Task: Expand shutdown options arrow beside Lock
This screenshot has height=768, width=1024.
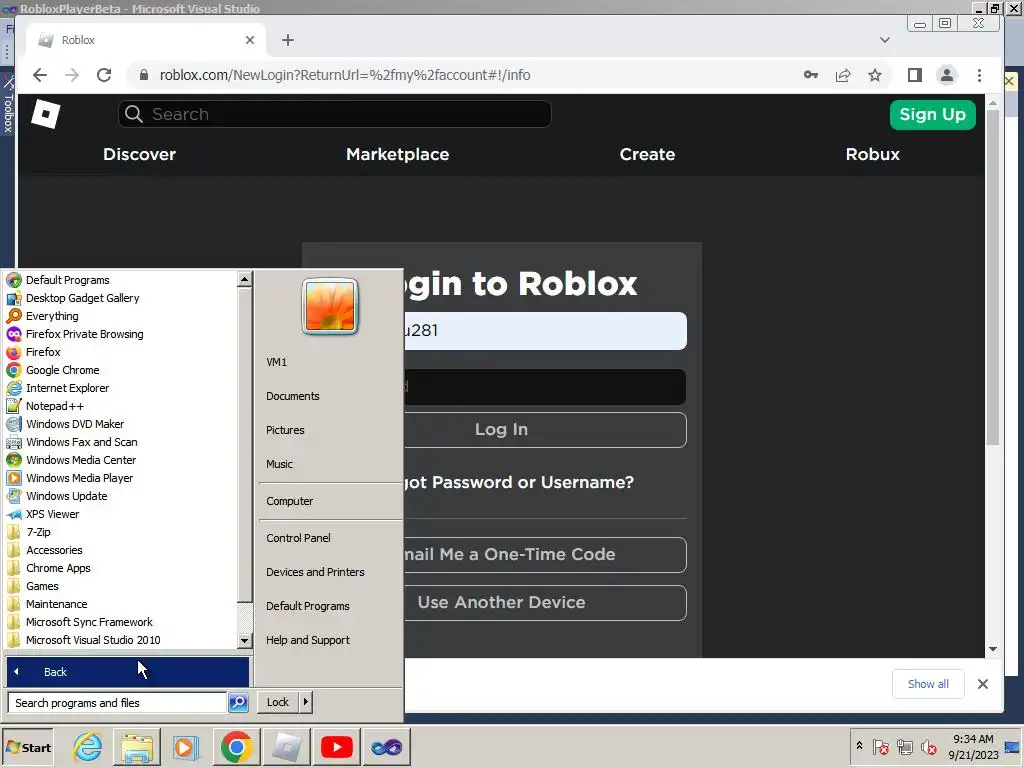Action: (306, 702)
